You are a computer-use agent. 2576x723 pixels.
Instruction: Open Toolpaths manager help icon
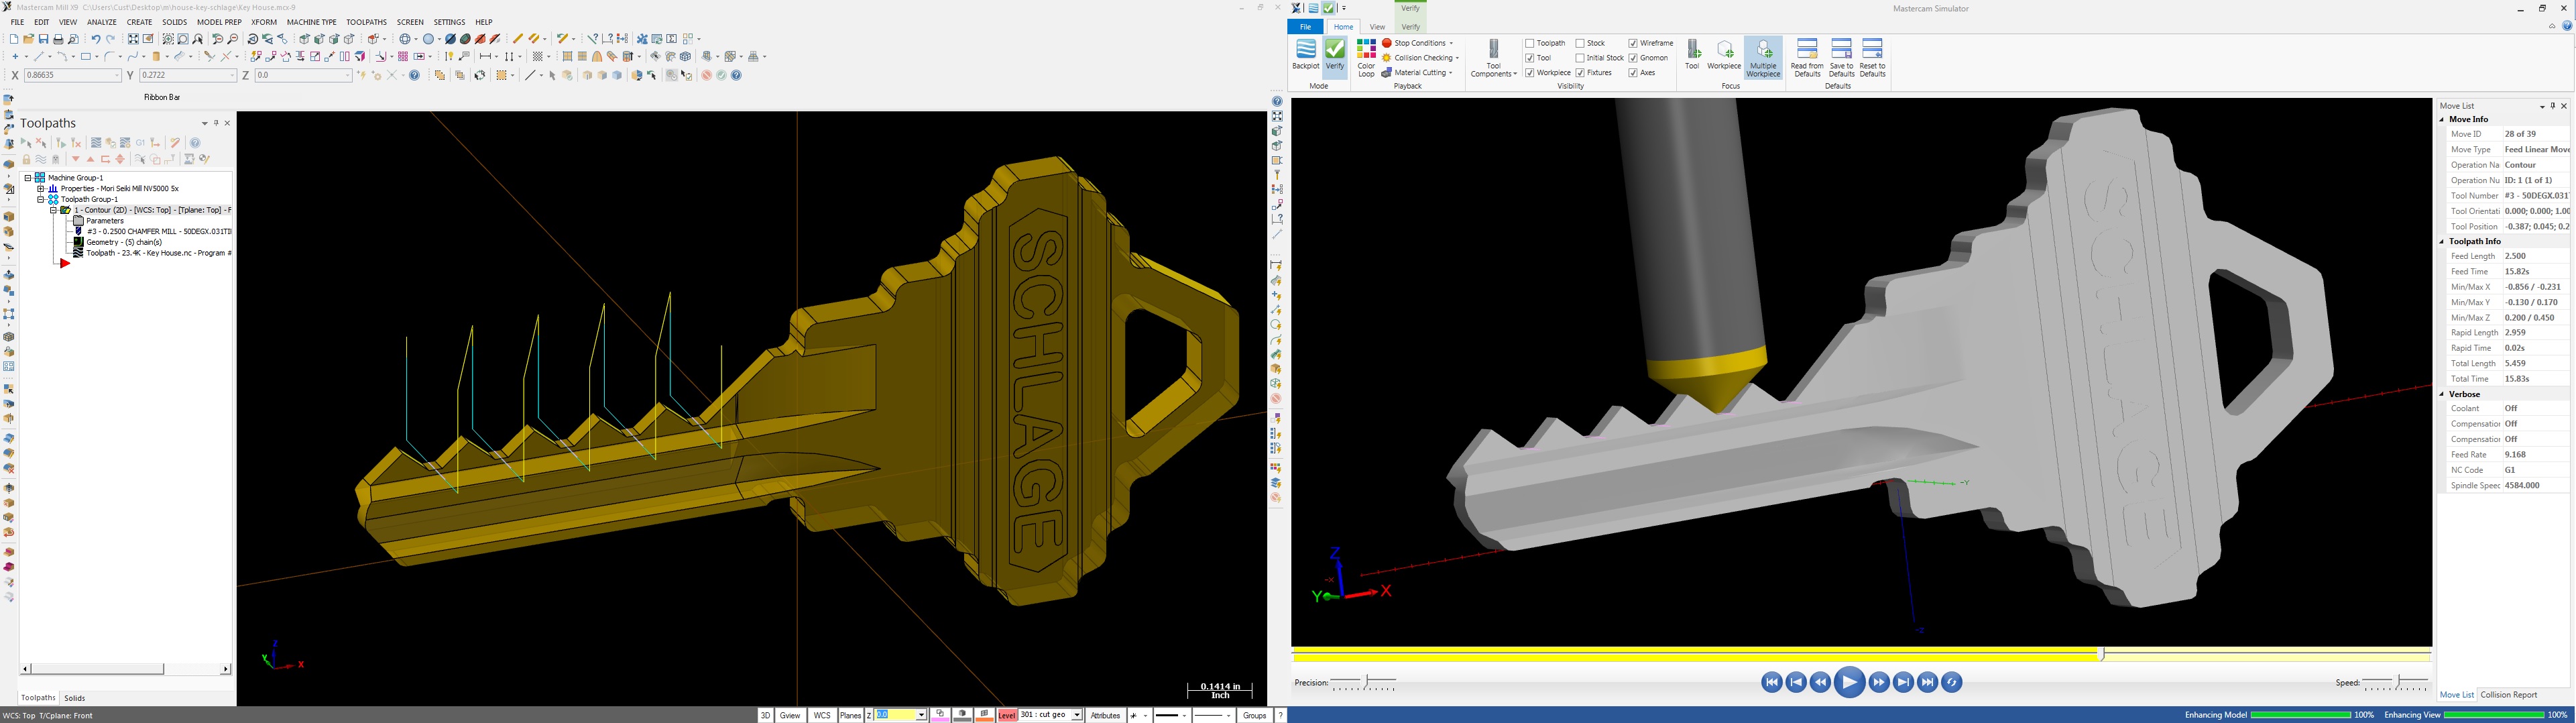(195, 143)
